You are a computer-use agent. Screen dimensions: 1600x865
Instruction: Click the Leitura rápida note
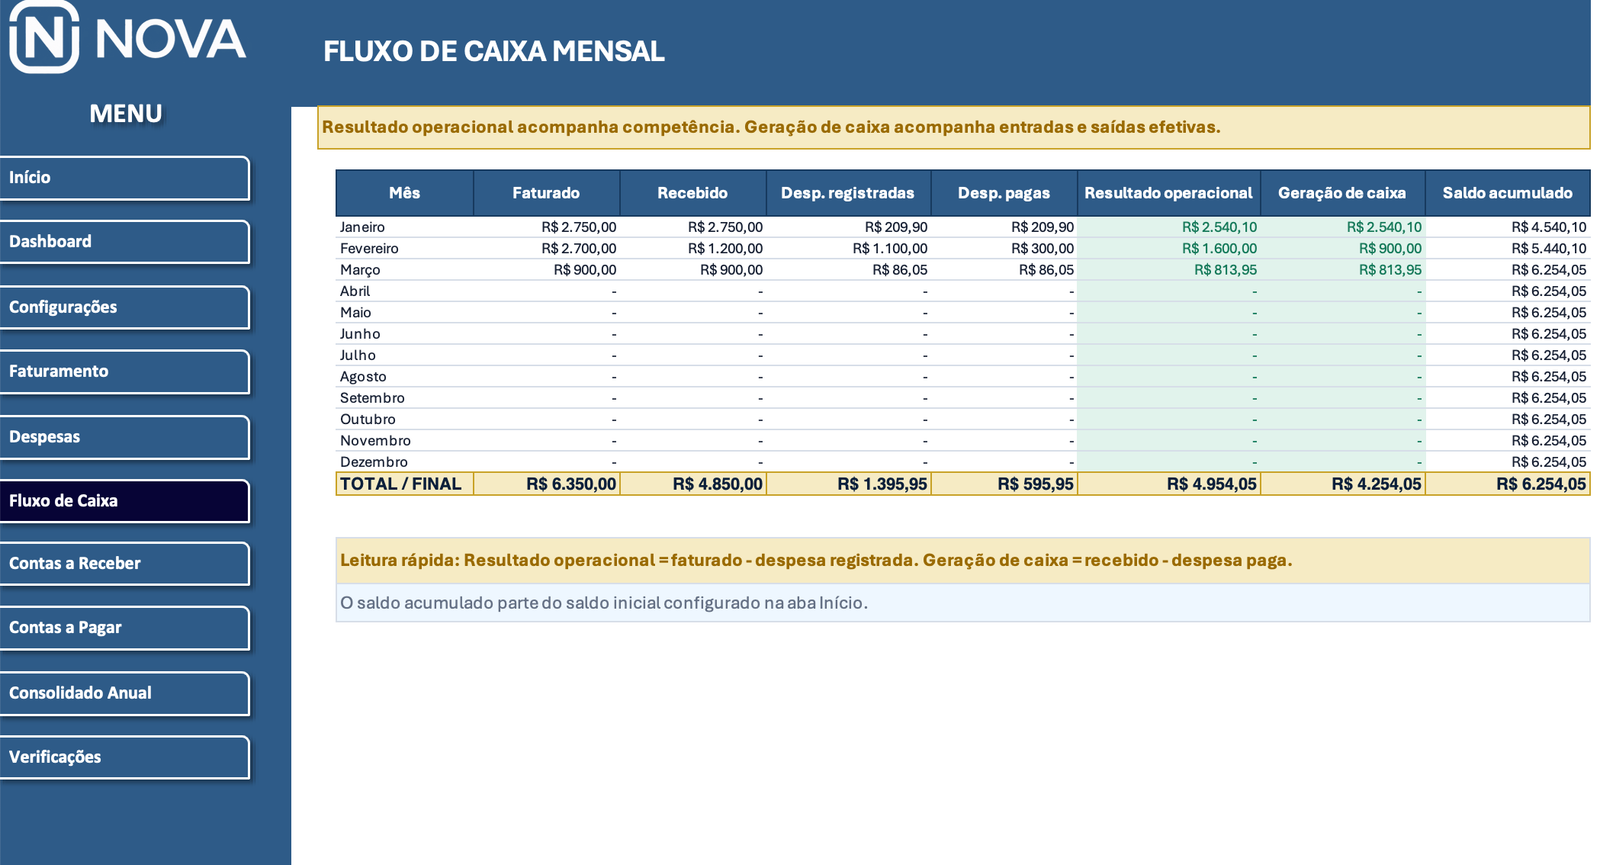[x=962, y=561]
